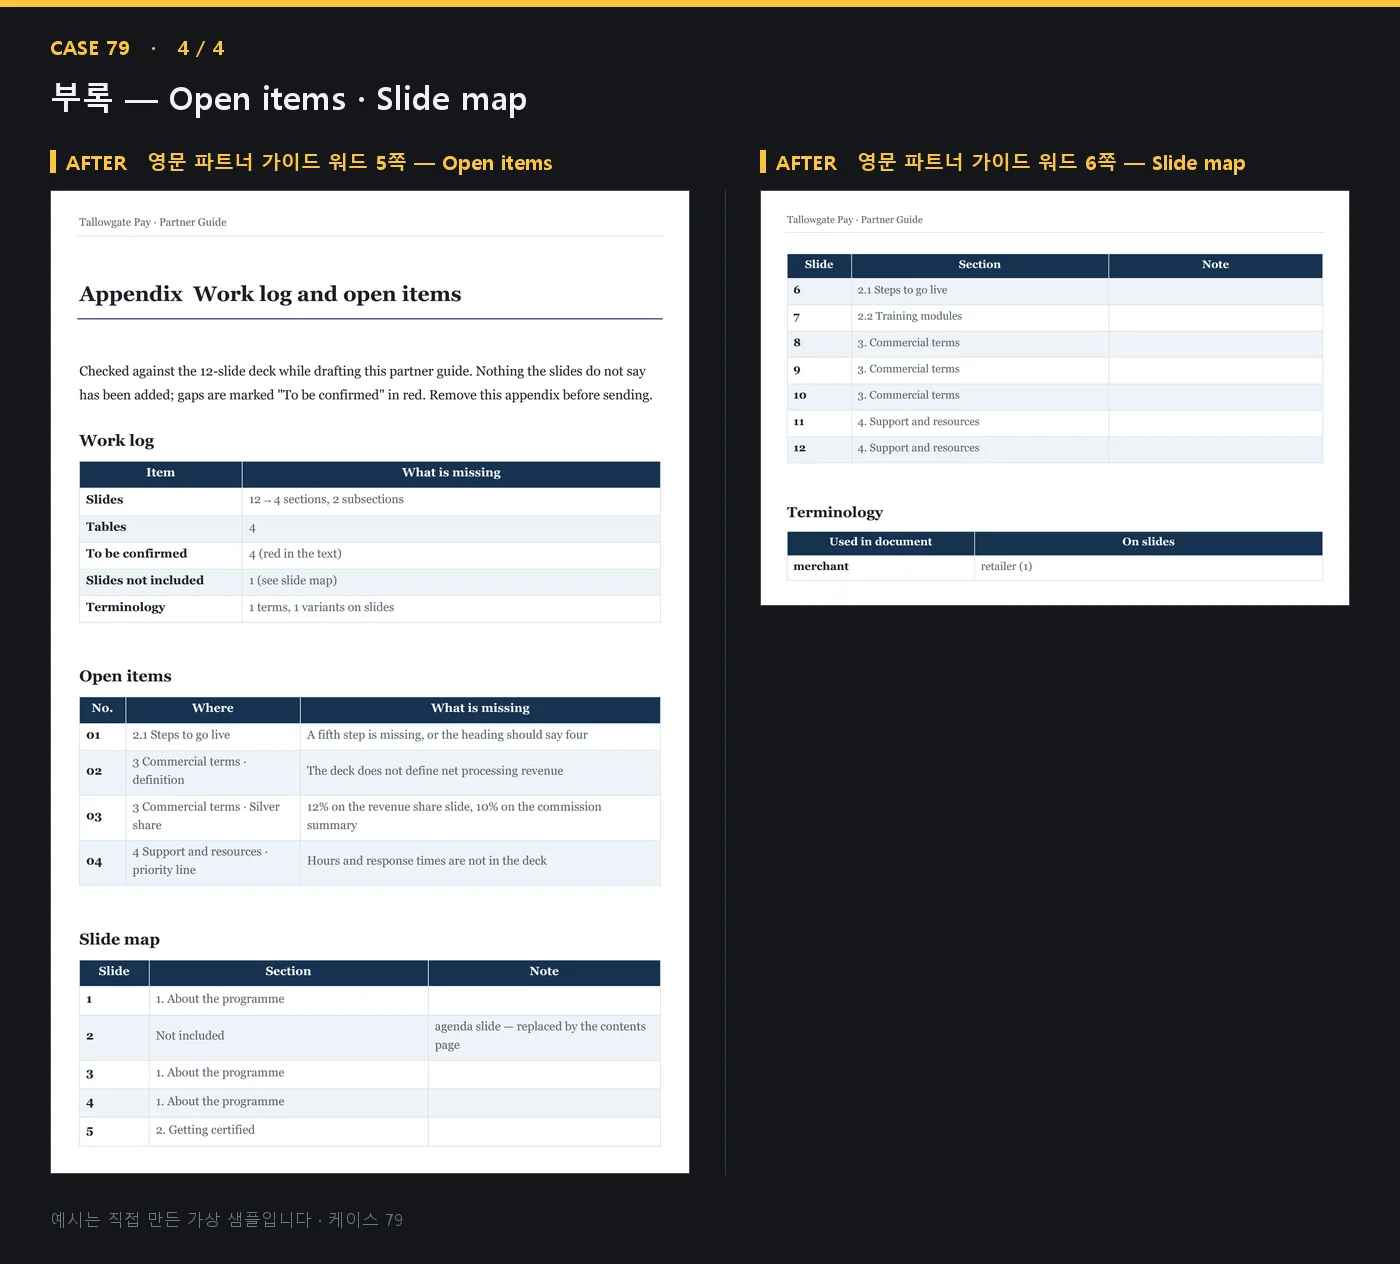Viewport: 1400px width, 1264px height.
Task: Select the "On slides" column header
Action: coord(1148,542)
